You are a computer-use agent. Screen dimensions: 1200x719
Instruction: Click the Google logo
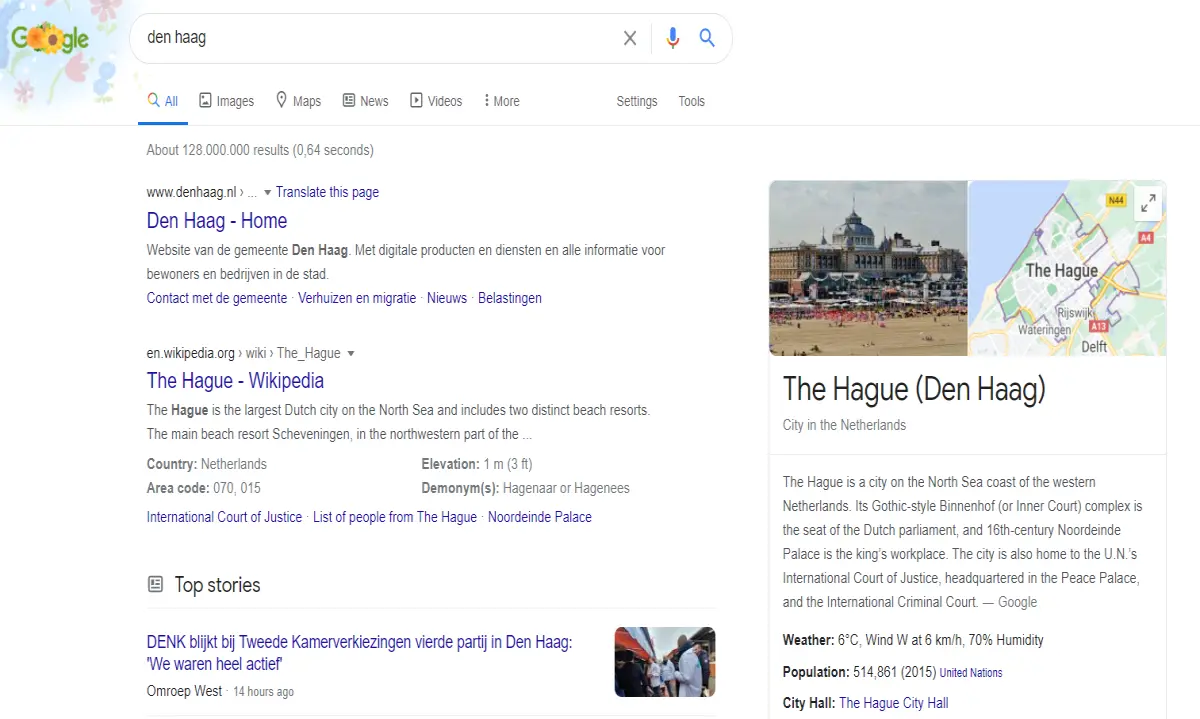(x=50, y=39)
